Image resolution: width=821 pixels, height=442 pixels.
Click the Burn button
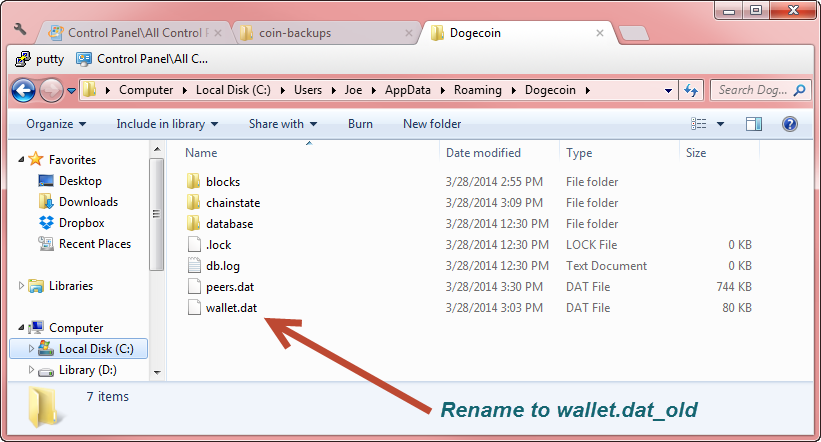(360, 124)
